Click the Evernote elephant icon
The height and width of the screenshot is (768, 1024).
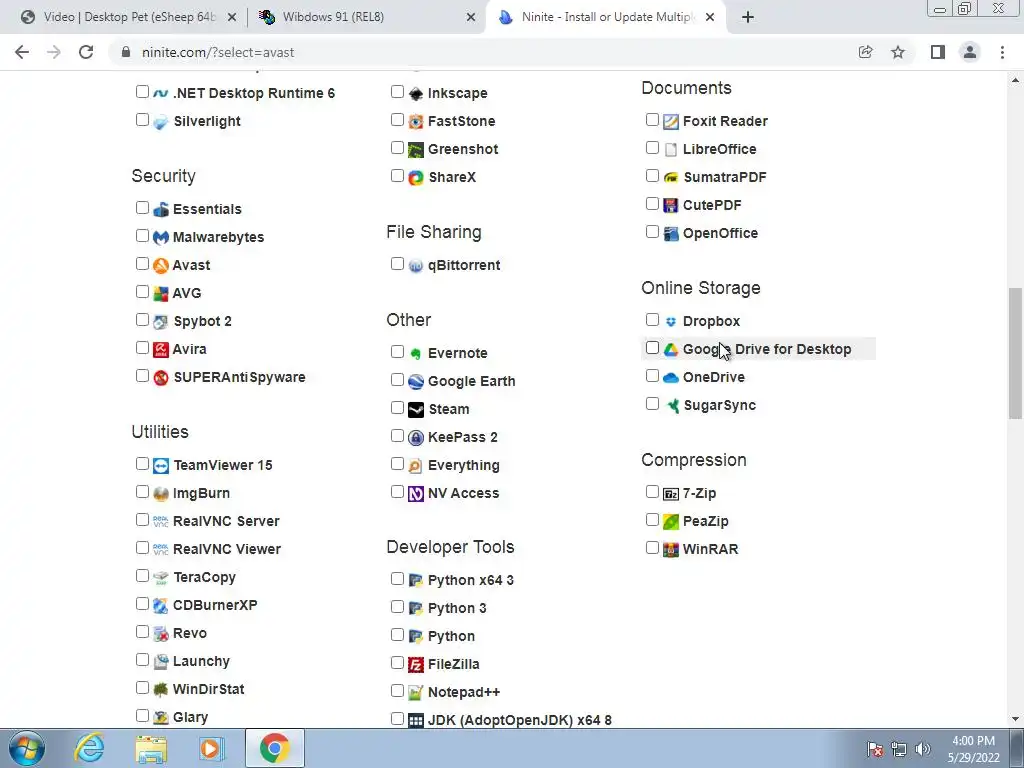pyautogui.click(x=416, y=353)
